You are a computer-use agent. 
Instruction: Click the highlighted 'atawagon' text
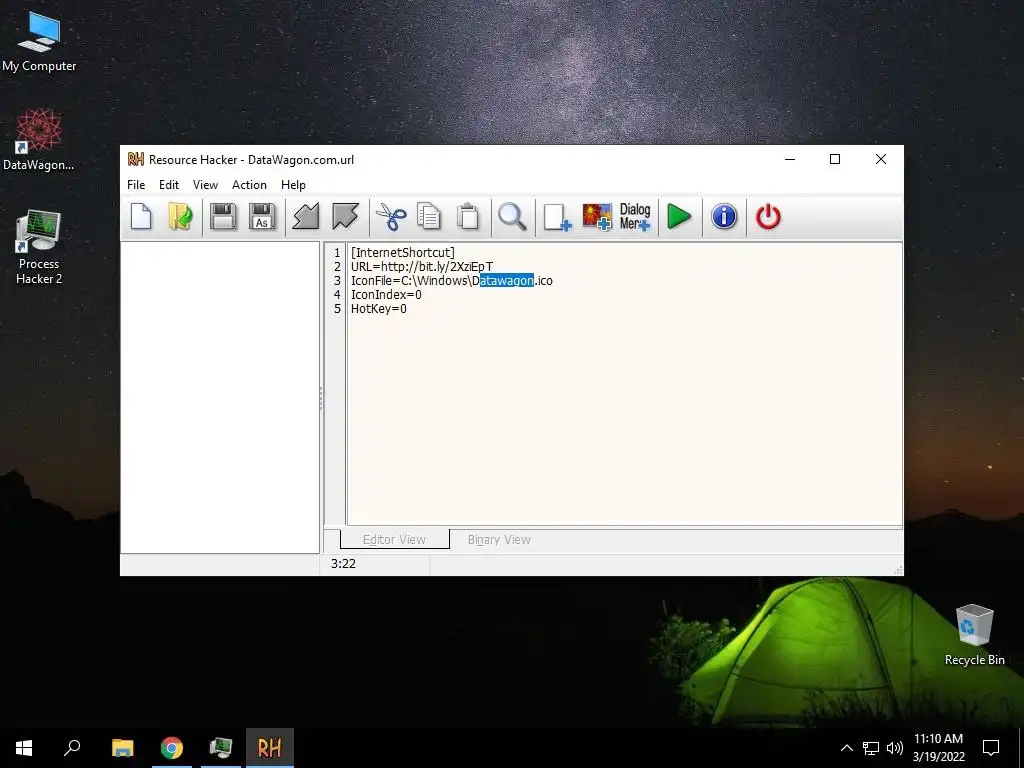pyautogui.click(x=507, y=281)
